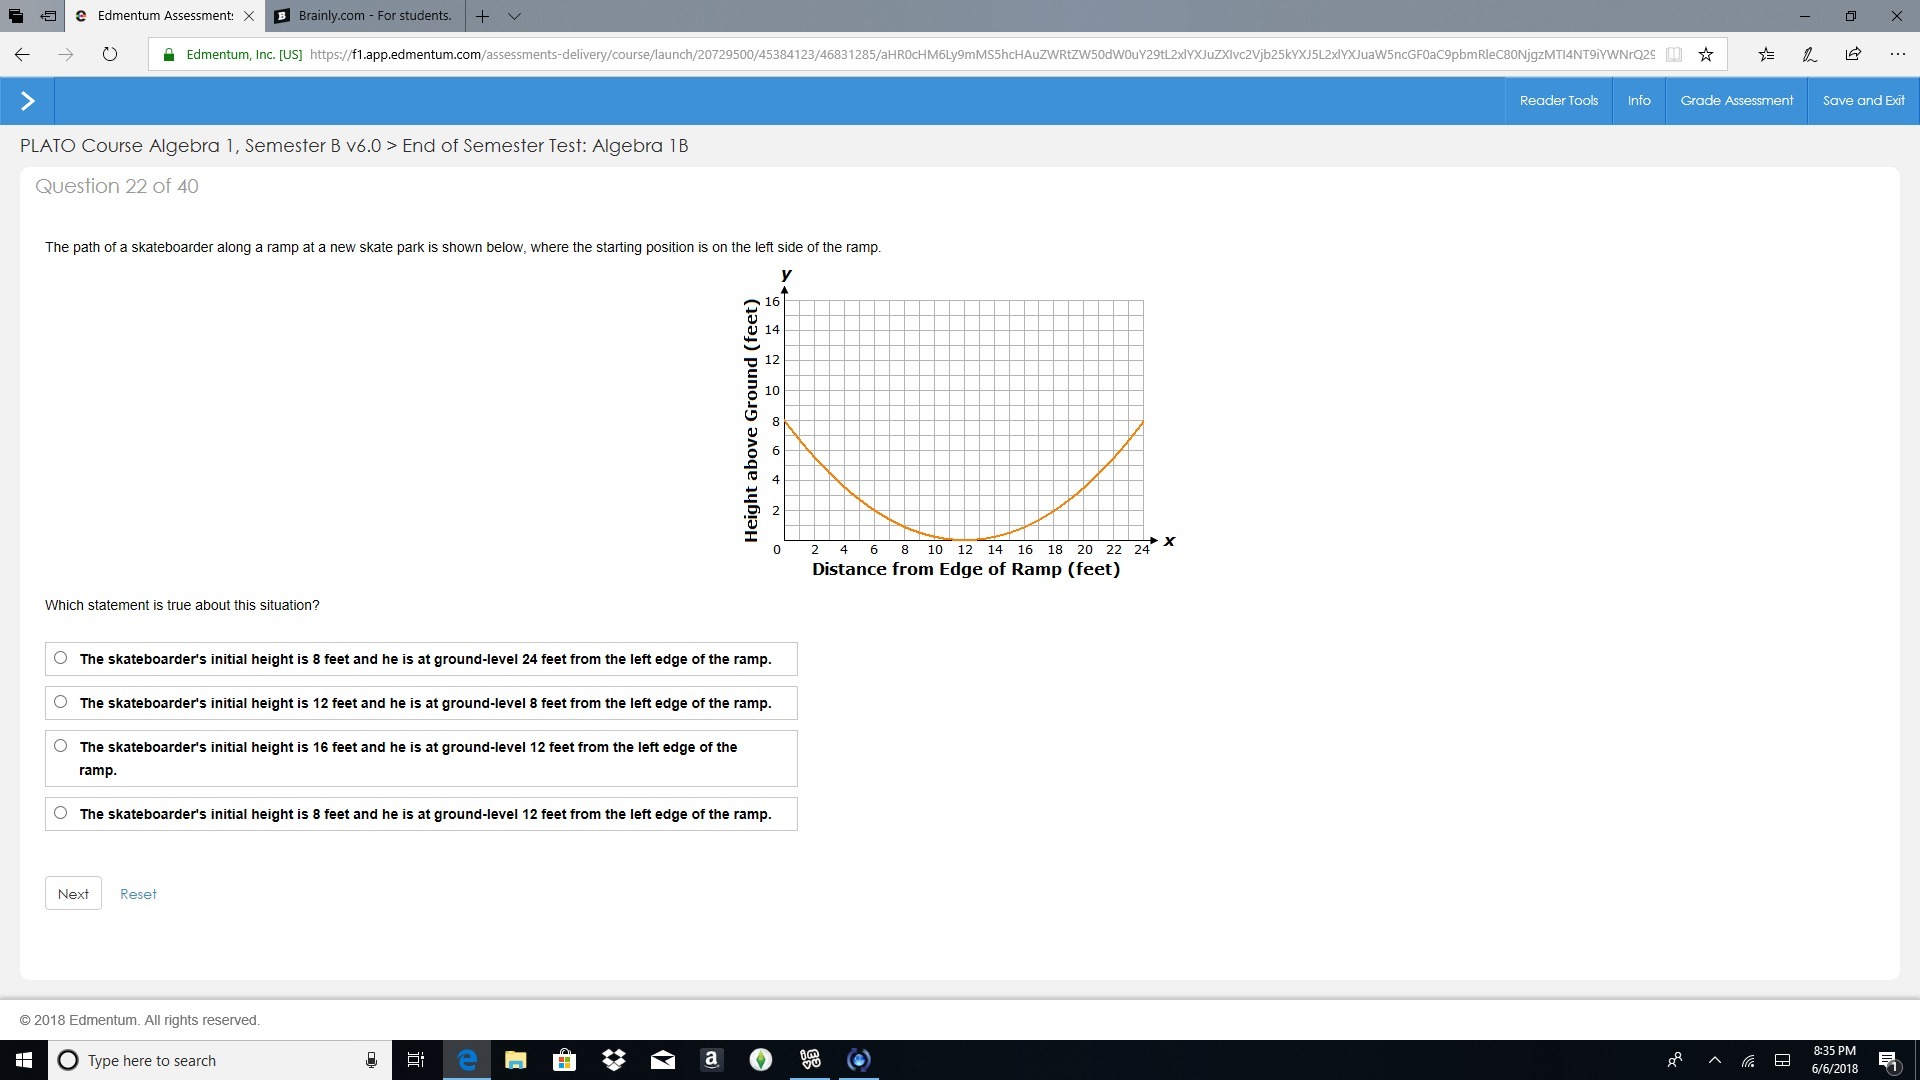Open the favorites hub icon

(1766, 55)
